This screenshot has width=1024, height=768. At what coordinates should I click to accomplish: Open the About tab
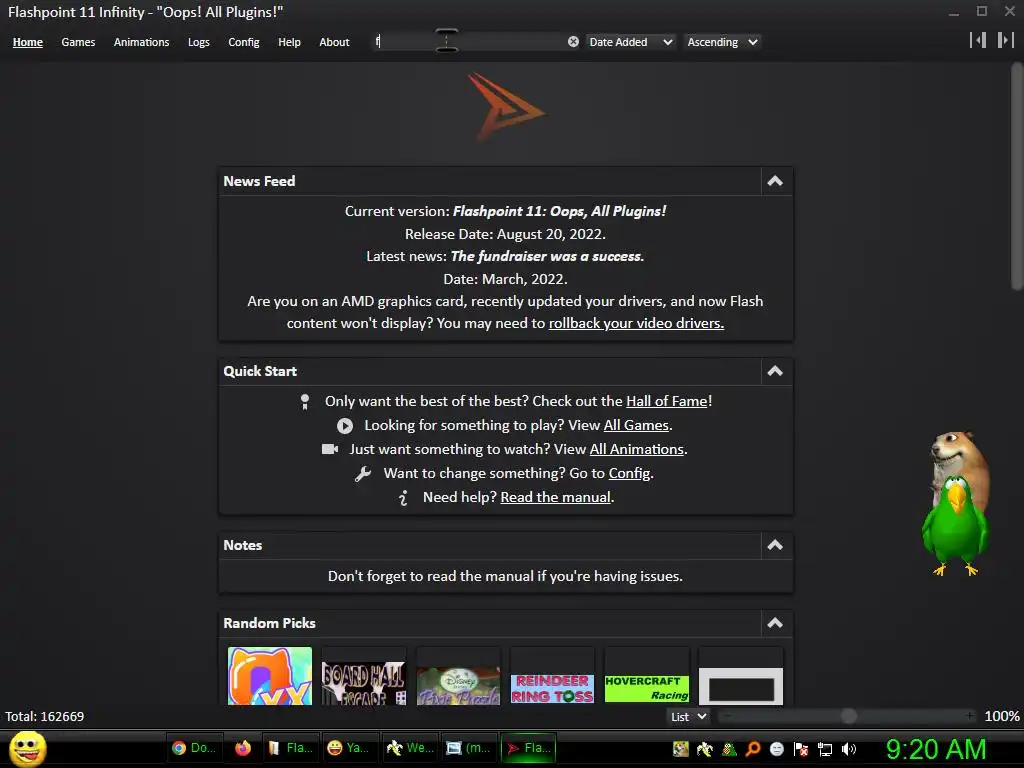click(x=334, y=42)
